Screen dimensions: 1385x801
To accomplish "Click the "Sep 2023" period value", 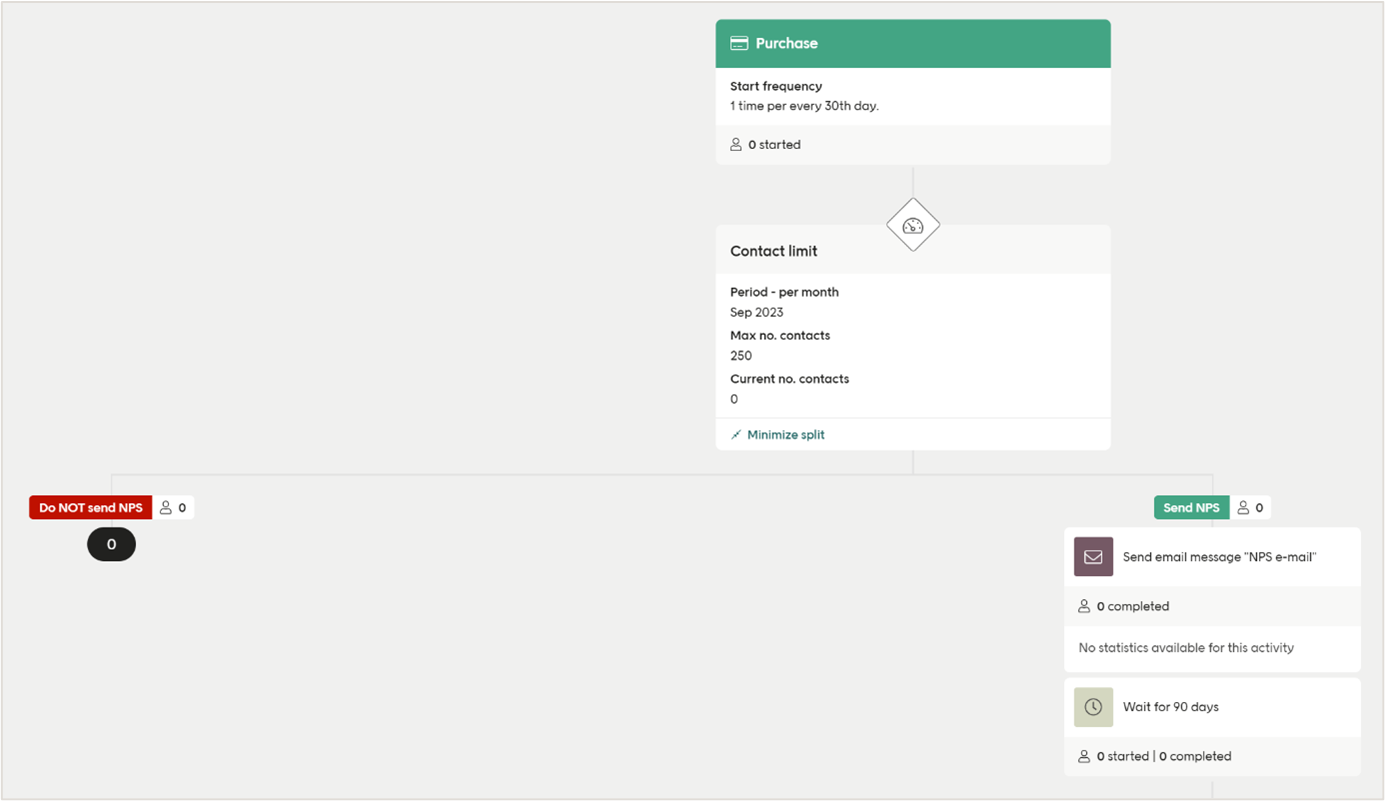I will pyautogui.click(x=757, y=313).
